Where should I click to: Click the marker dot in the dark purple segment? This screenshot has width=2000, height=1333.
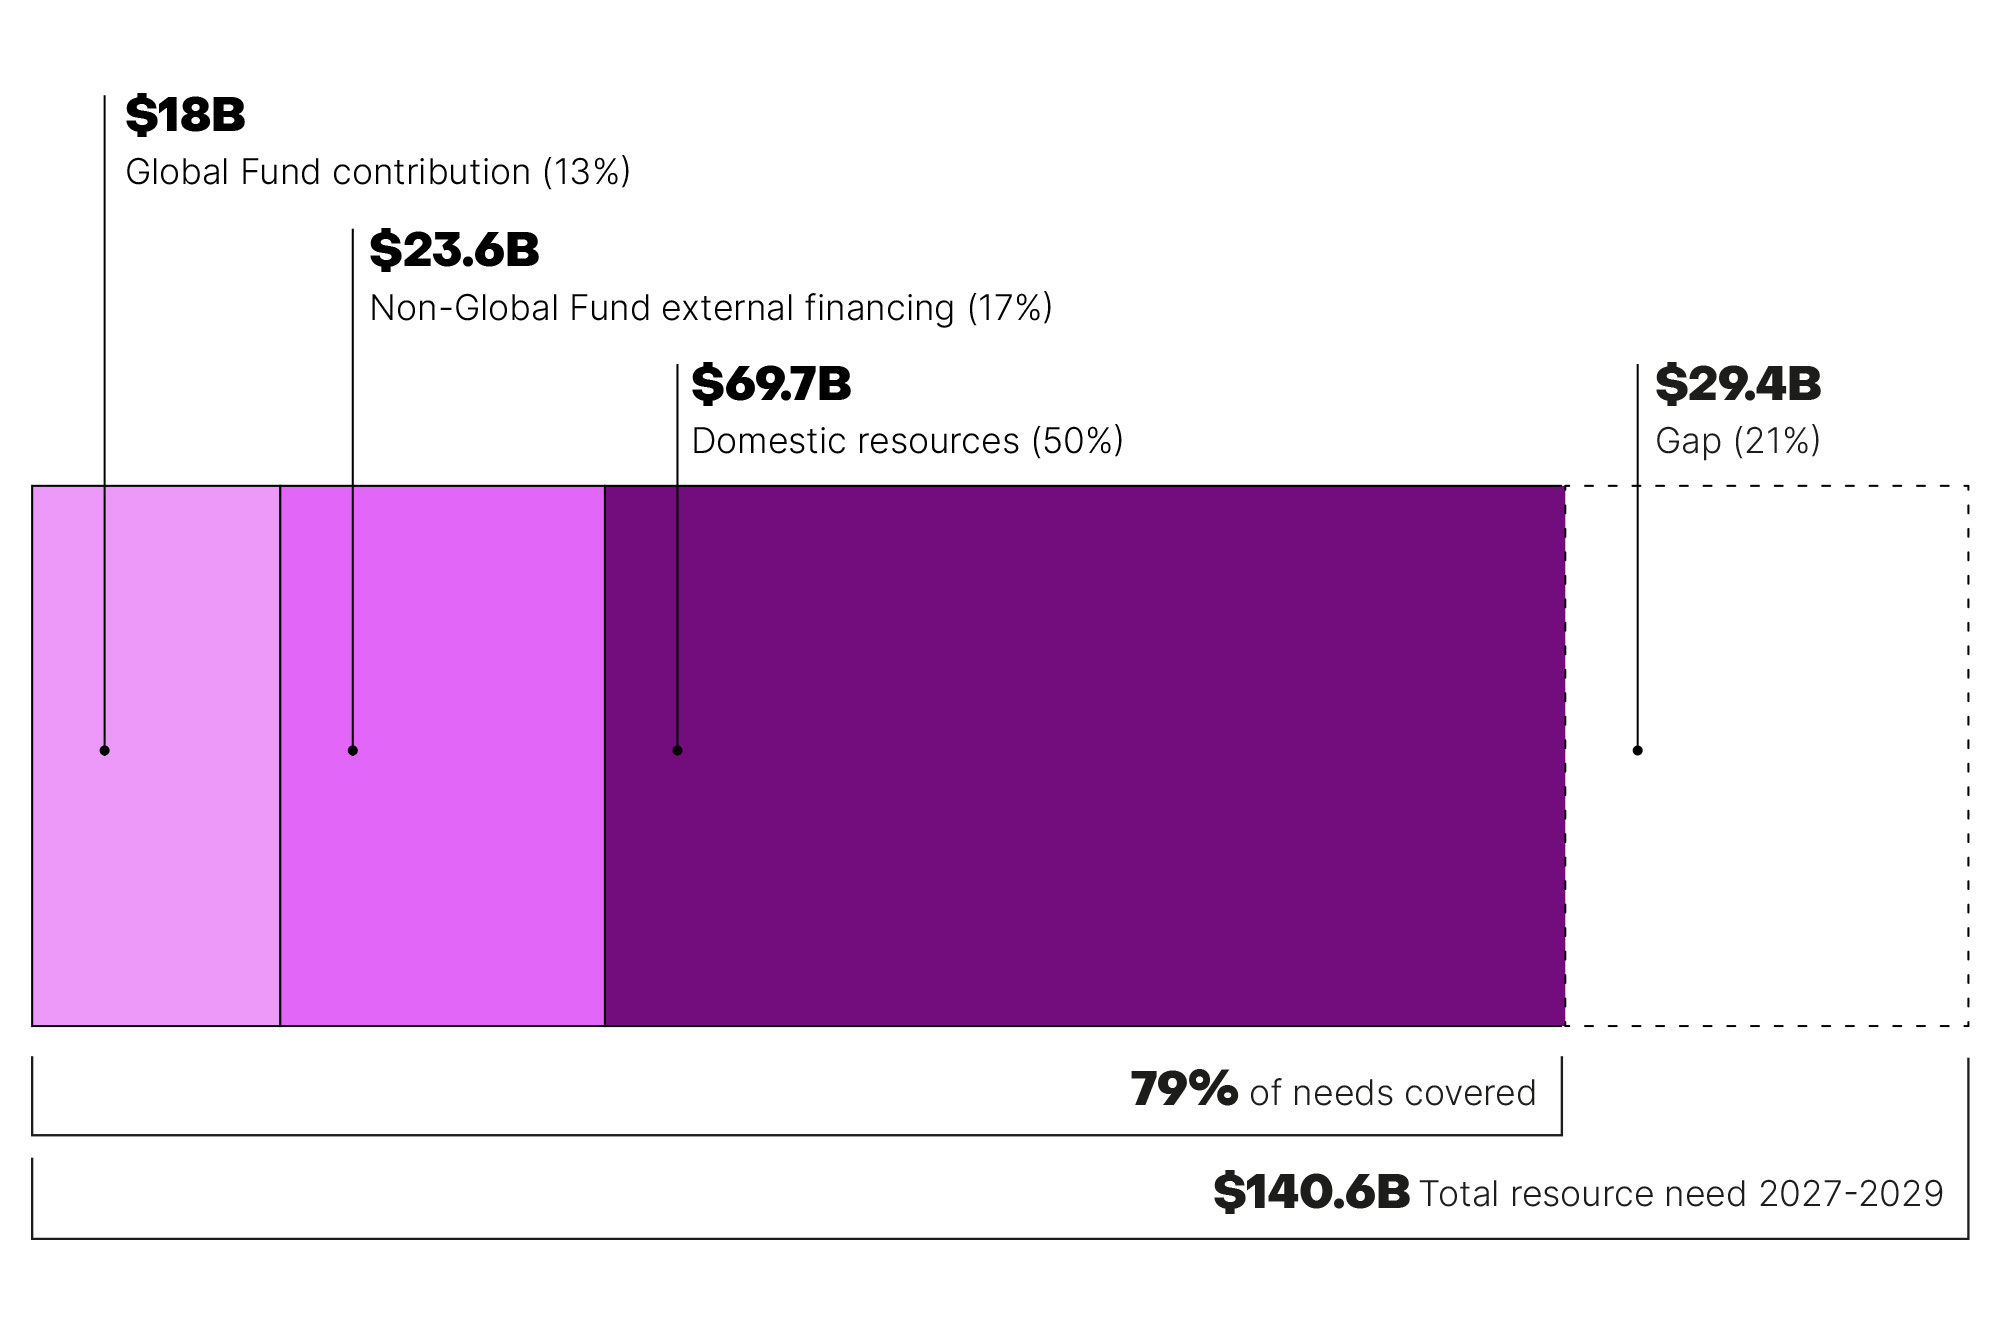tap(677, 750)
